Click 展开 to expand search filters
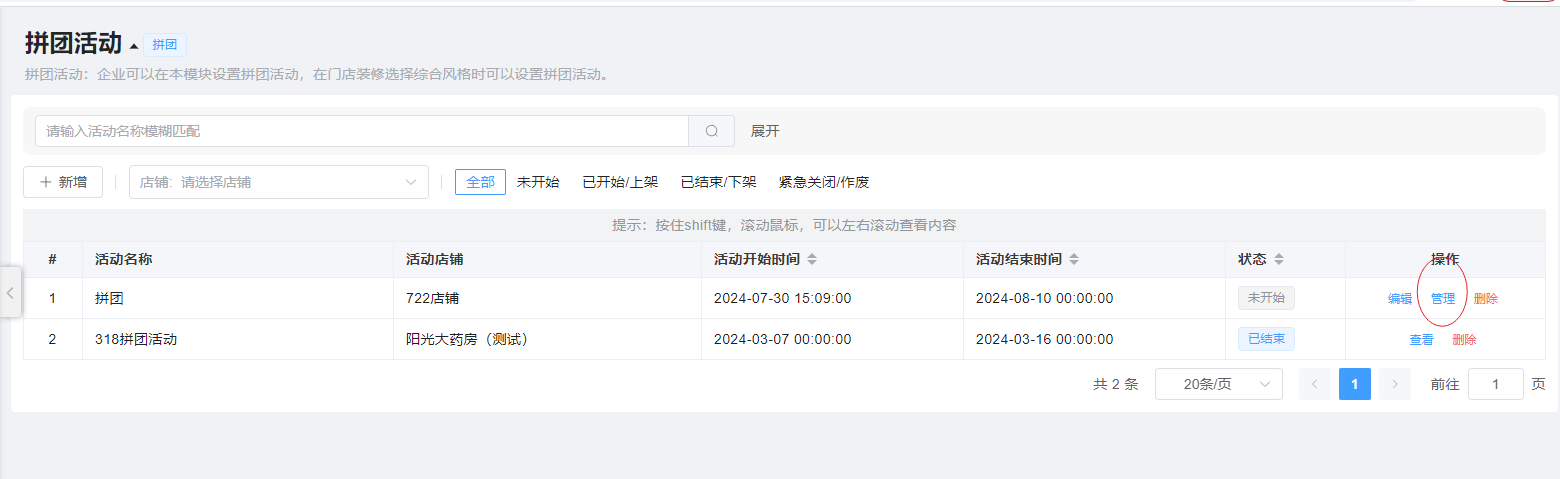The height and width of the screenshot is (479, 1560). click(765, 131)
